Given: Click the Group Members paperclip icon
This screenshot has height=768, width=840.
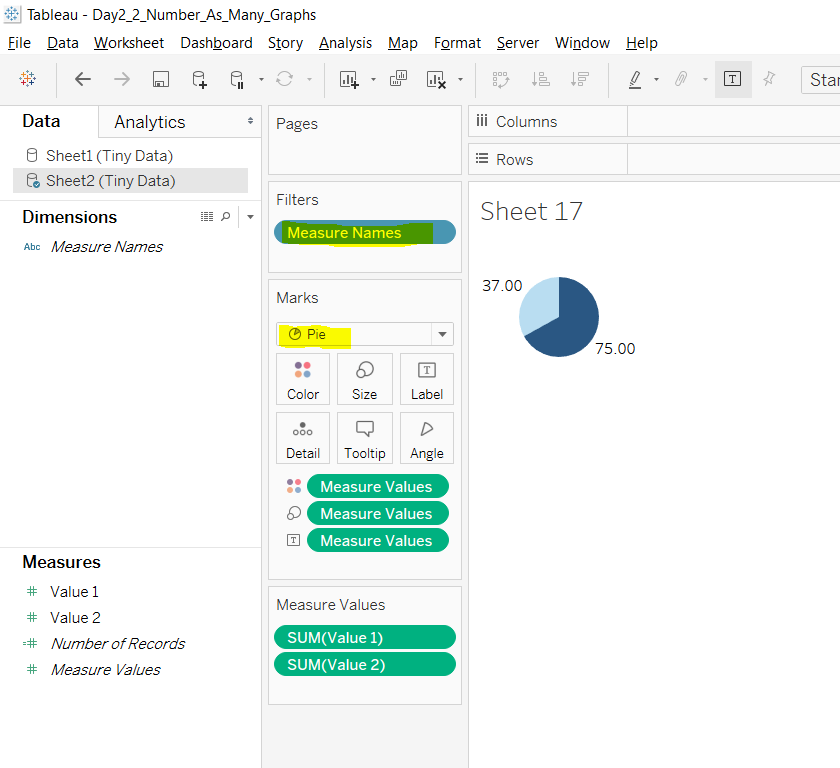Looking at the screenshot, I should 681,79.
